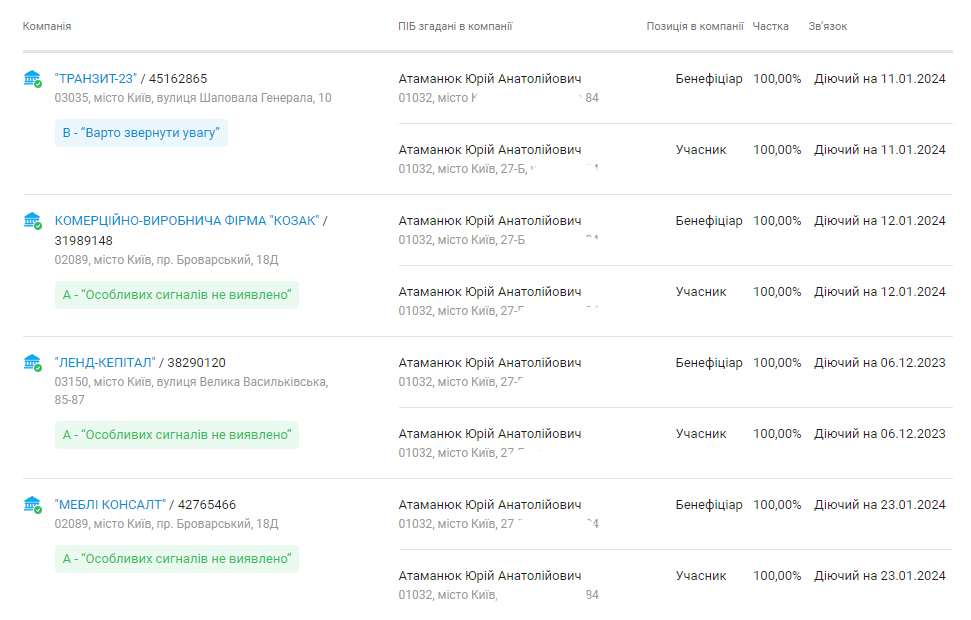Click the "Зв'язок" column header

coord(827,26)
